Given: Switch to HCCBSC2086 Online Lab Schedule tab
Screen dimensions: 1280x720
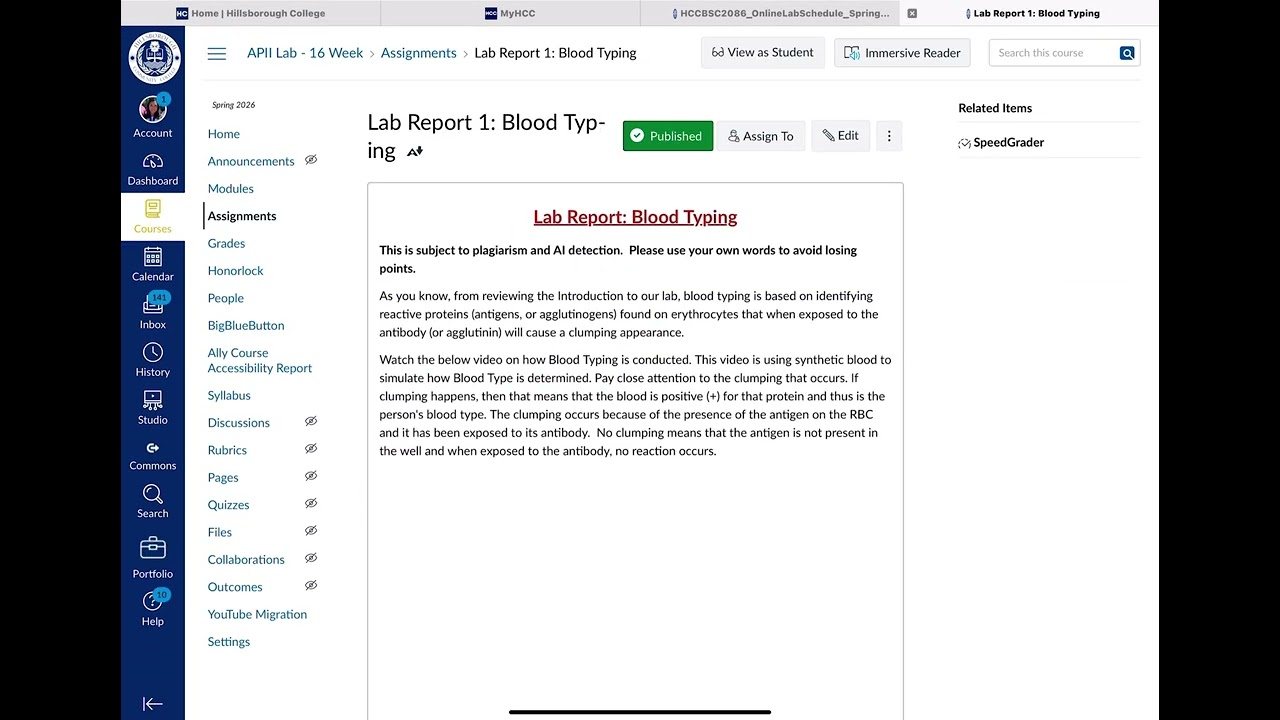Looking at the screenshot, I should click(x=772, y=13).
